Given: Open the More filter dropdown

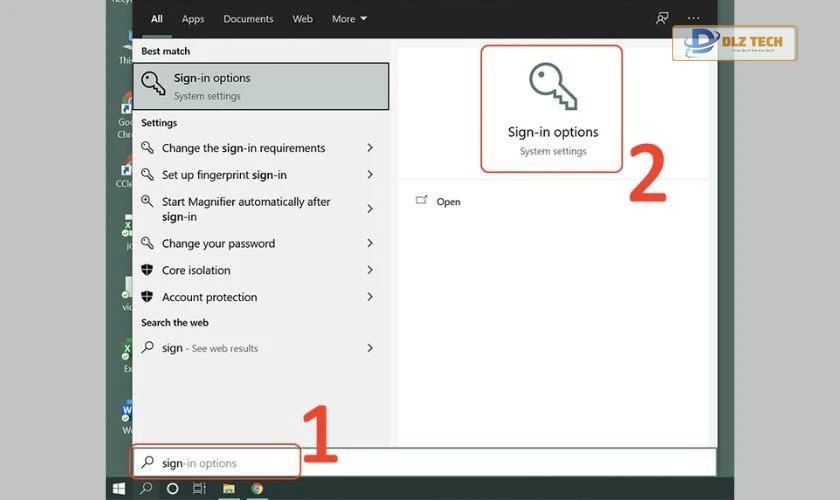Looking at the screenshot, I should point(349,19).
